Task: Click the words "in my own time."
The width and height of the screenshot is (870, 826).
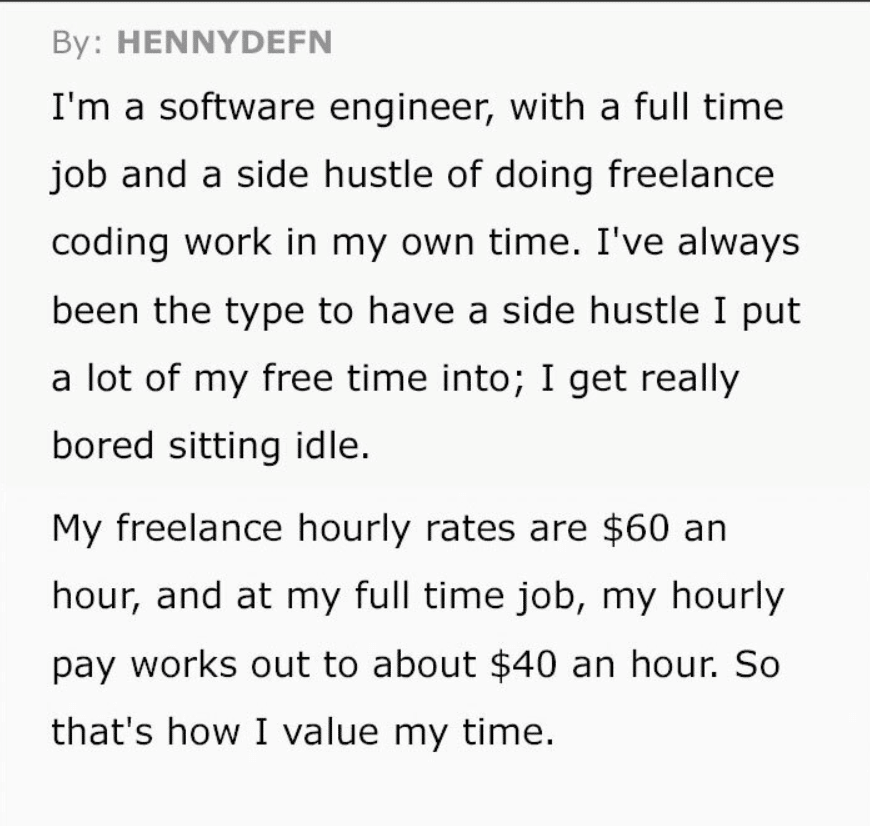Action: pyautogui.click(x=434, y=244)
